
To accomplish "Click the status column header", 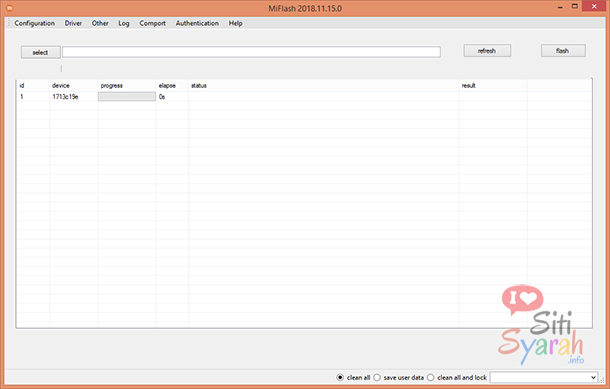I will (324, 86).
